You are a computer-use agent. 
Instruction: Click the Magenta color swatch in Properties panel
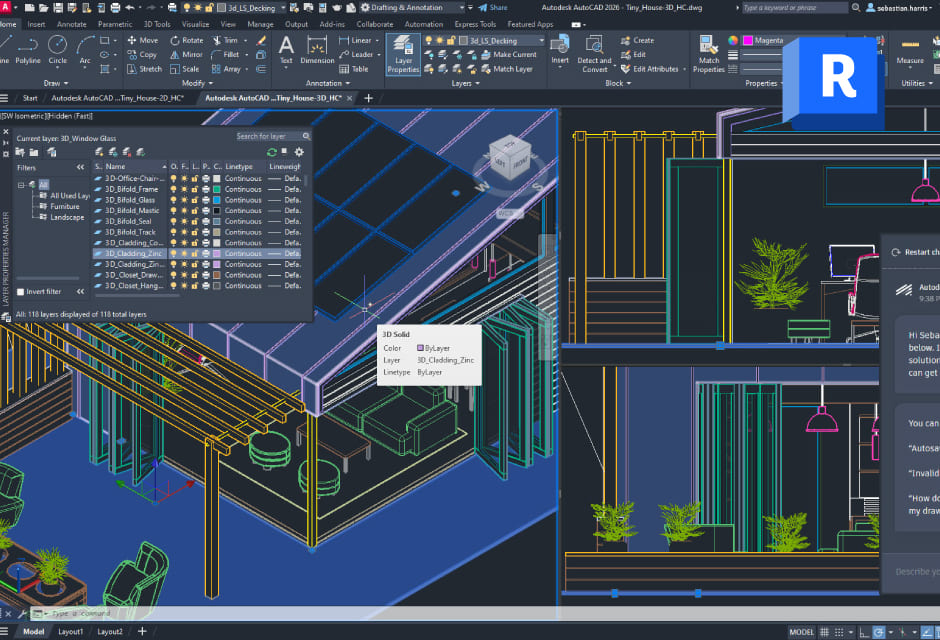tap(747, 41)
